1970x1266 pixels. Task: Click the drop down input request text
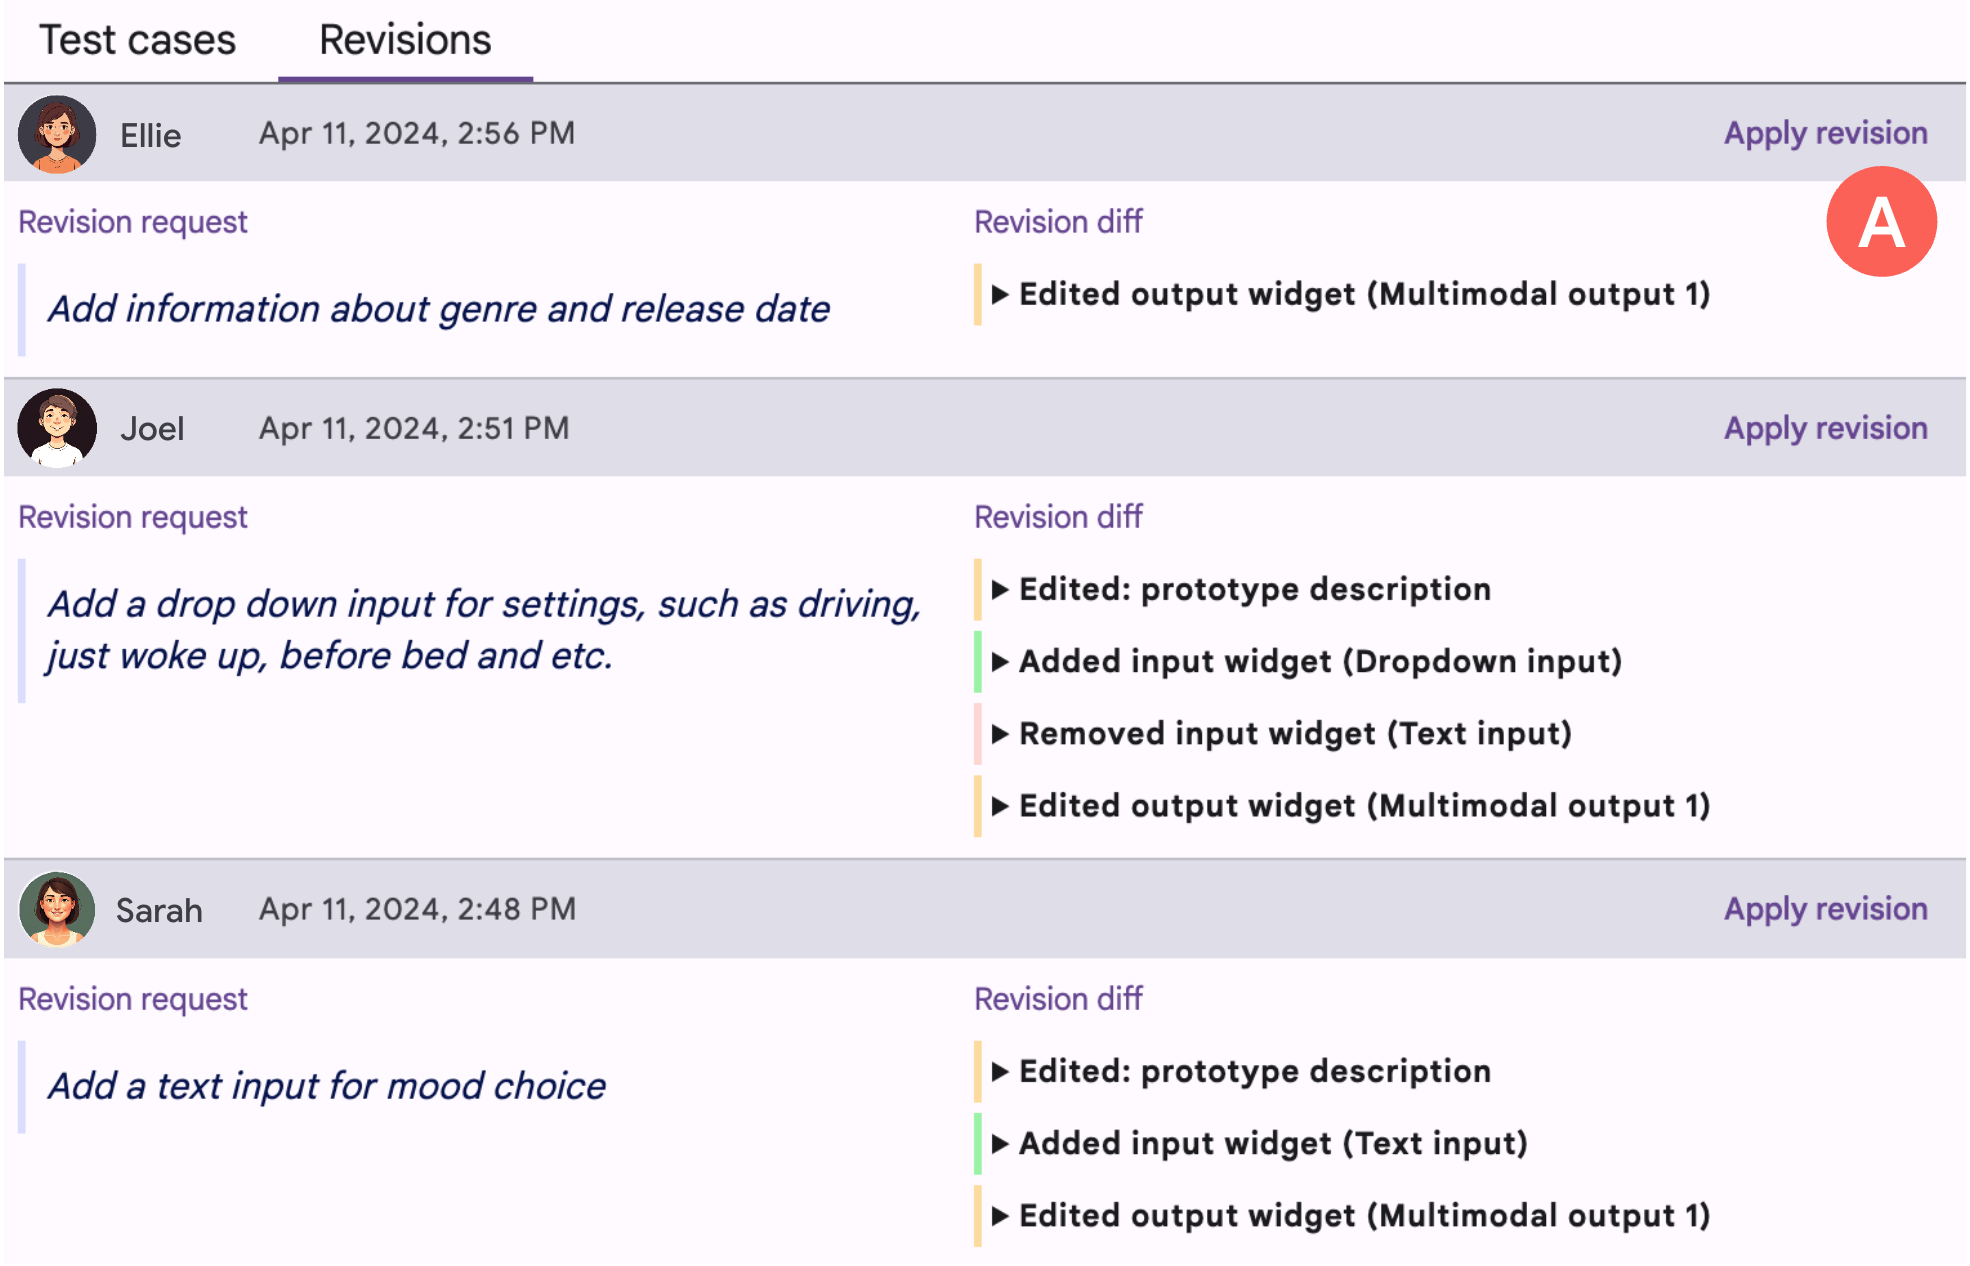[x=483, y=630]
